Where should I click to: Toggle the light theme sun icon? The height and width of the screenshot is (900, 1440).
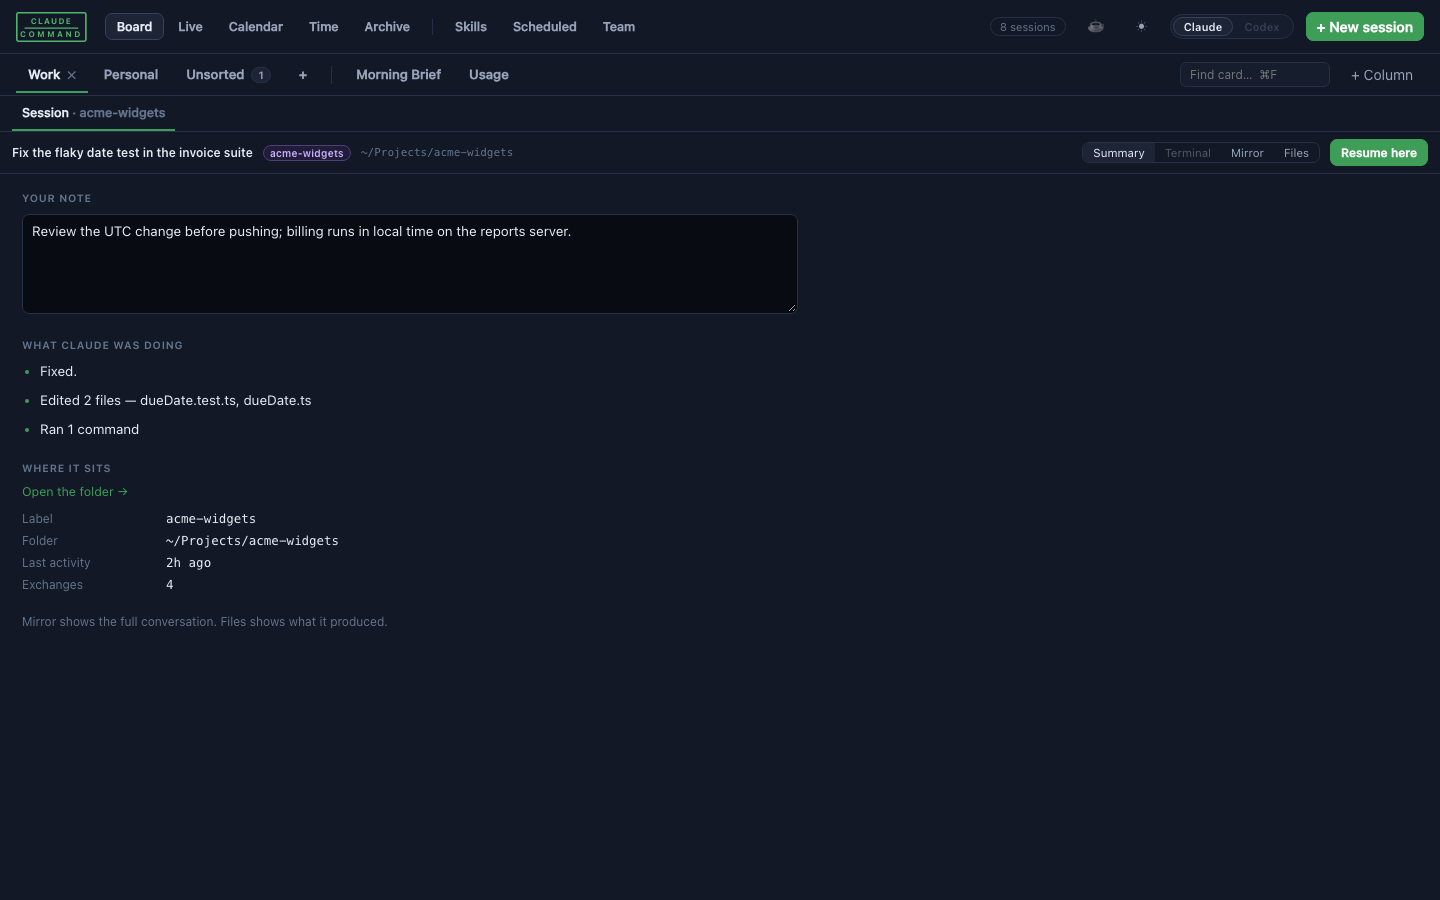click(1141, 27)
